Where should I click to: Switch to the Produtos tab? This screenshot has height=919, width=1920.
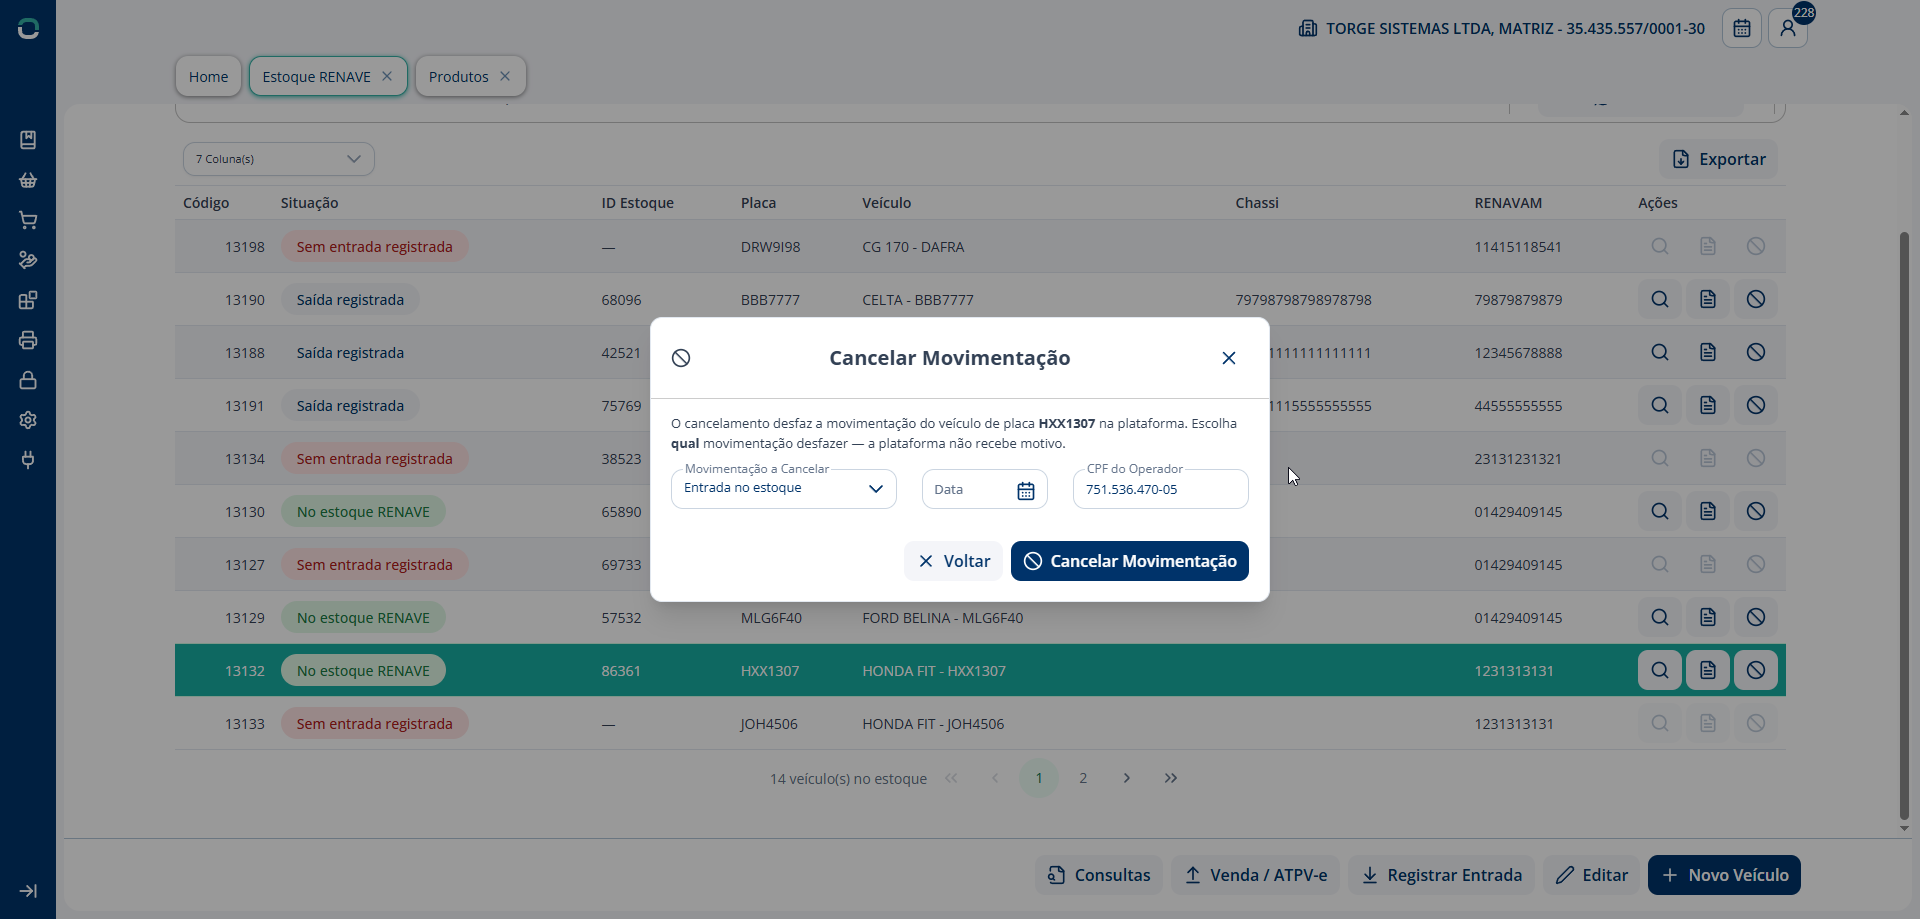(459, 76)
